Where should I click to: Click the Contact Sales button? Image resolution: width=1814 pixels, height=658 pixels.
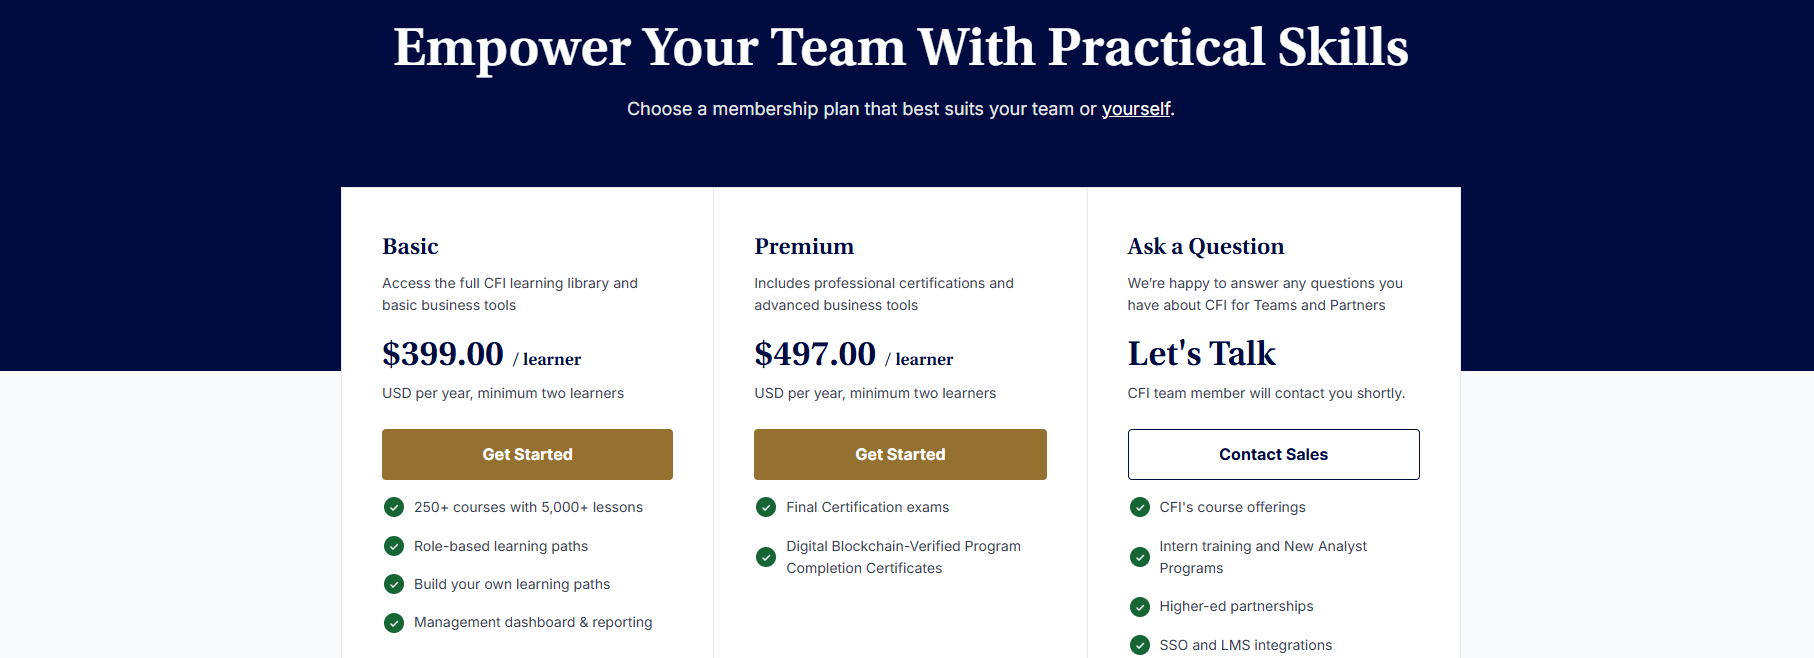tap(1273, 454)
